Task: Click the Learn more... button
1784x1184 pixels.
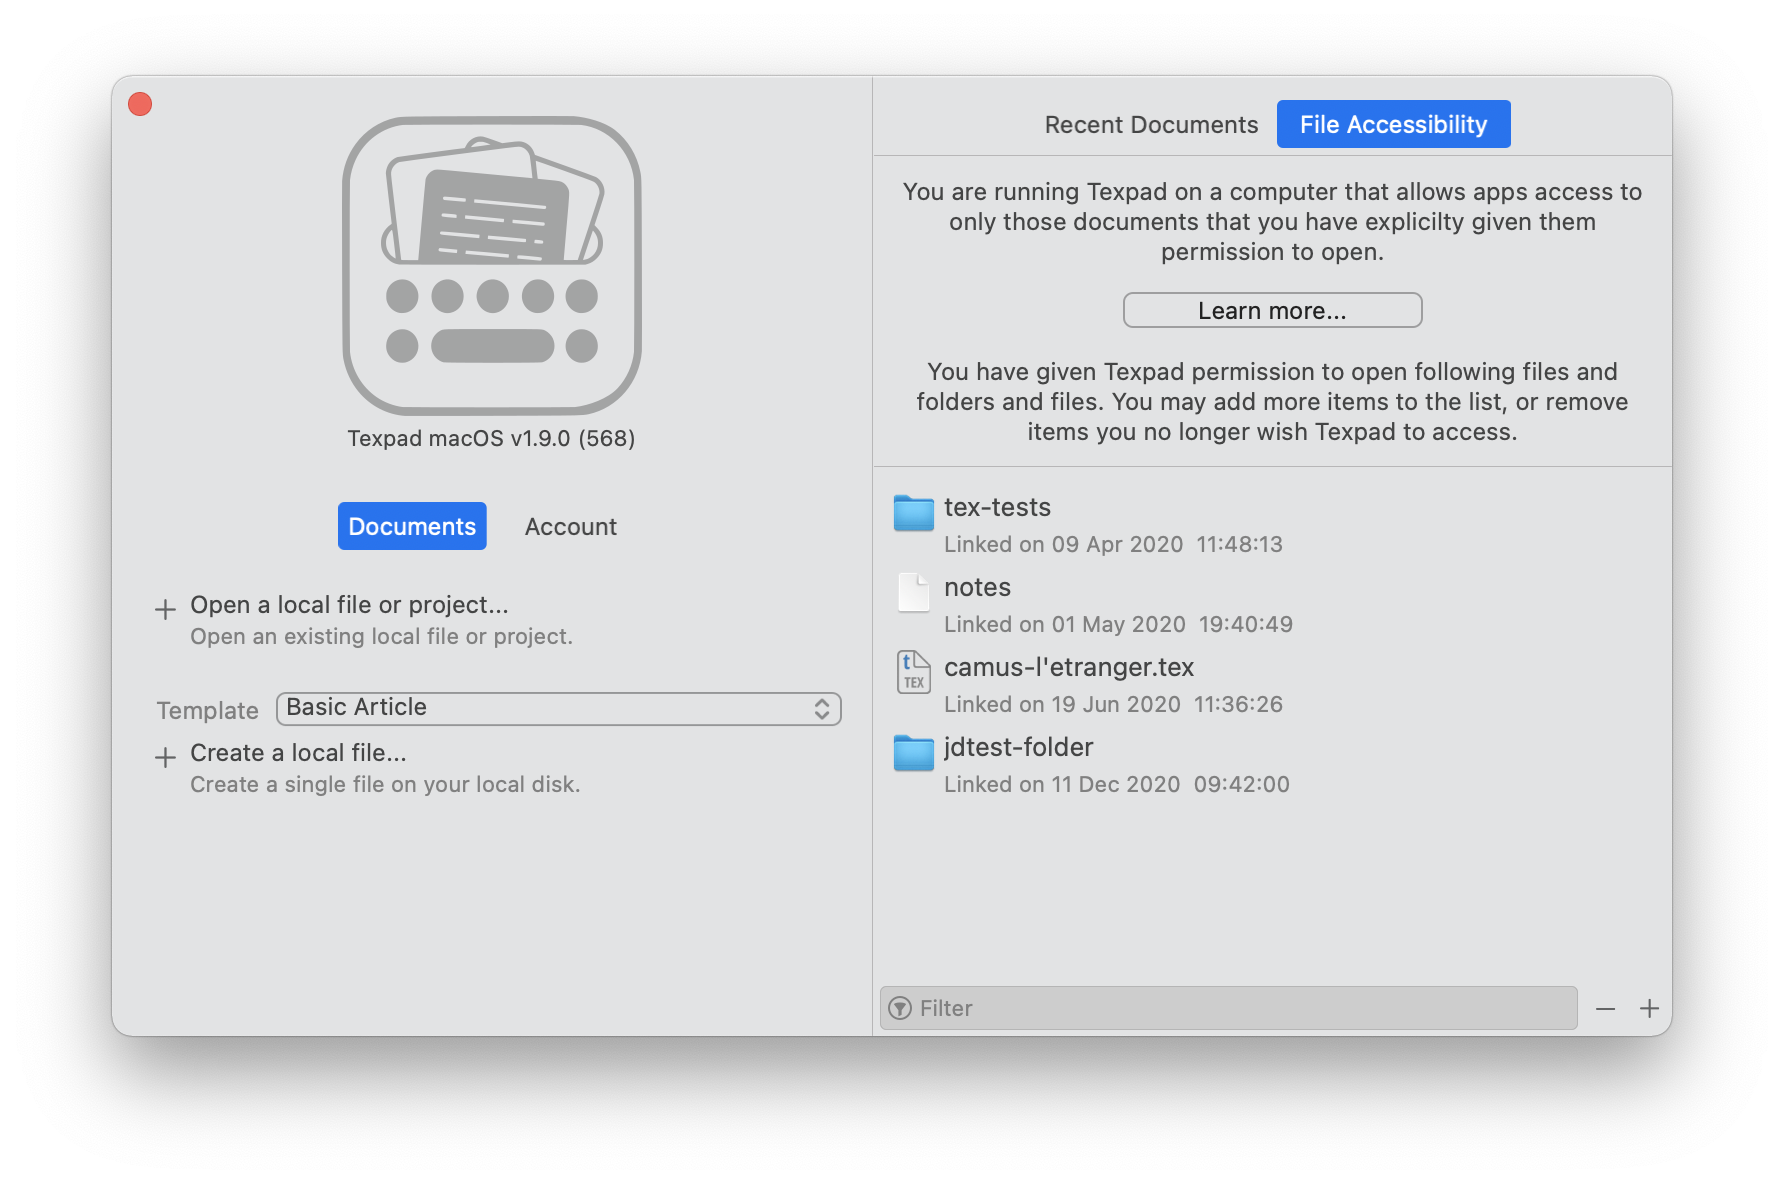Action: tap(1272, 310)
